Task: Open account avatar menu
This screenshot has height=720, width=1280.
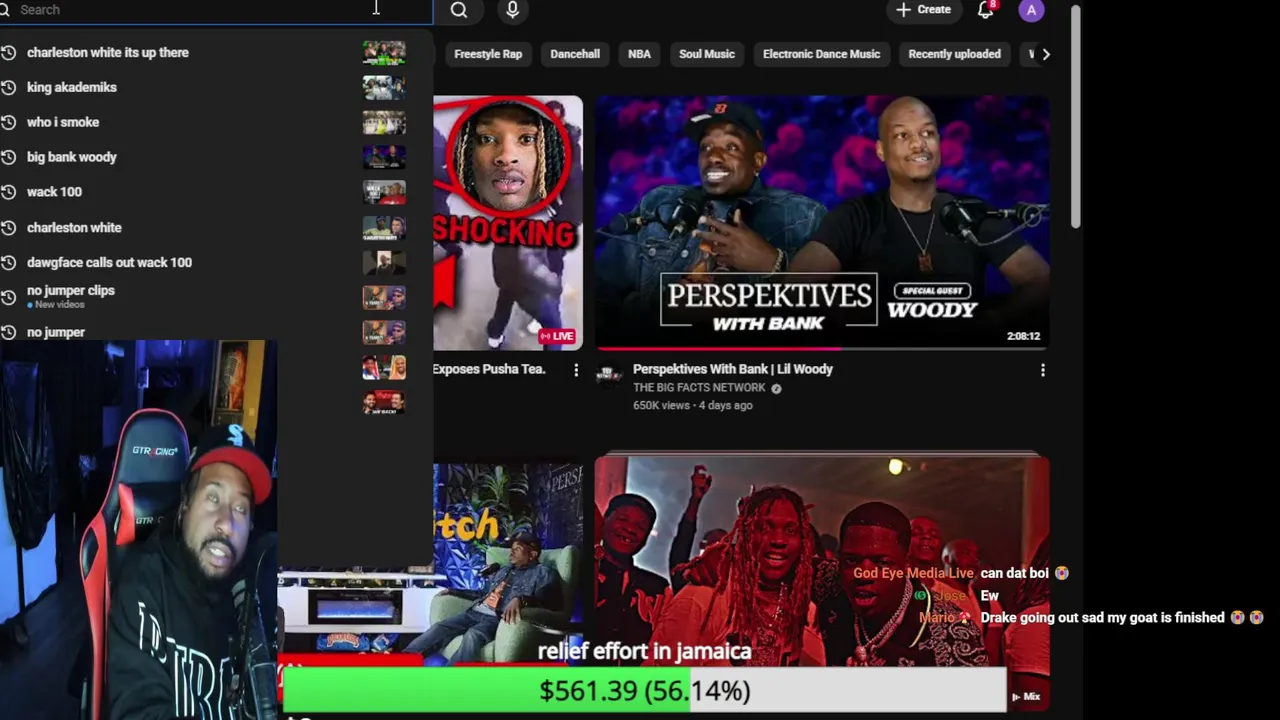Action: coord(1031,10)
